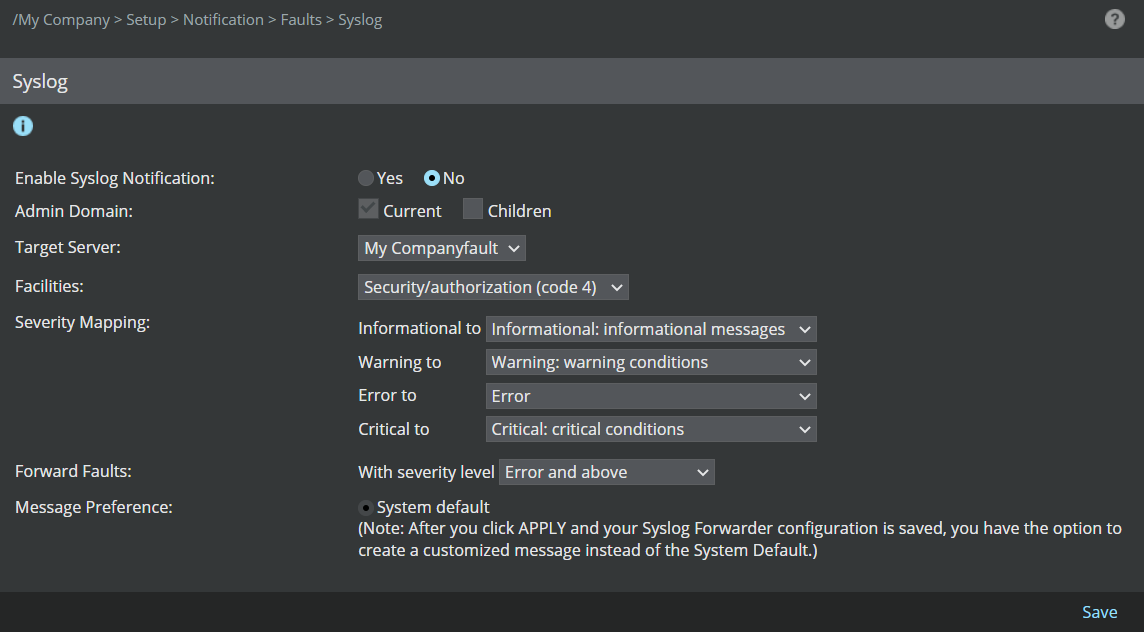Open the Target Server dropdown
Viewport: 1144px width, 632px height.
pos(441,248)
